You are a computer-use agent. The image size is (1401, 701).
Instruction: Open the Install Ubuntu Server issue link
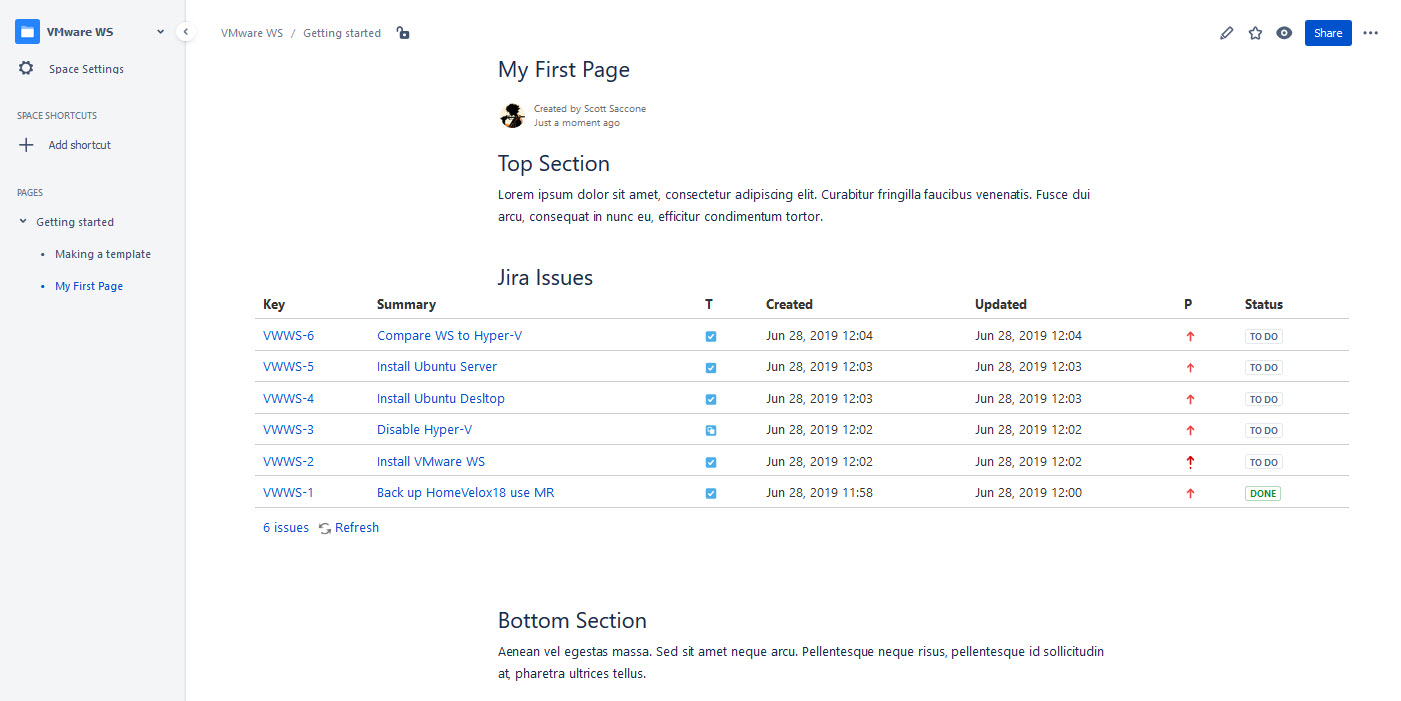pyautogui.click(x=437, y=367)
